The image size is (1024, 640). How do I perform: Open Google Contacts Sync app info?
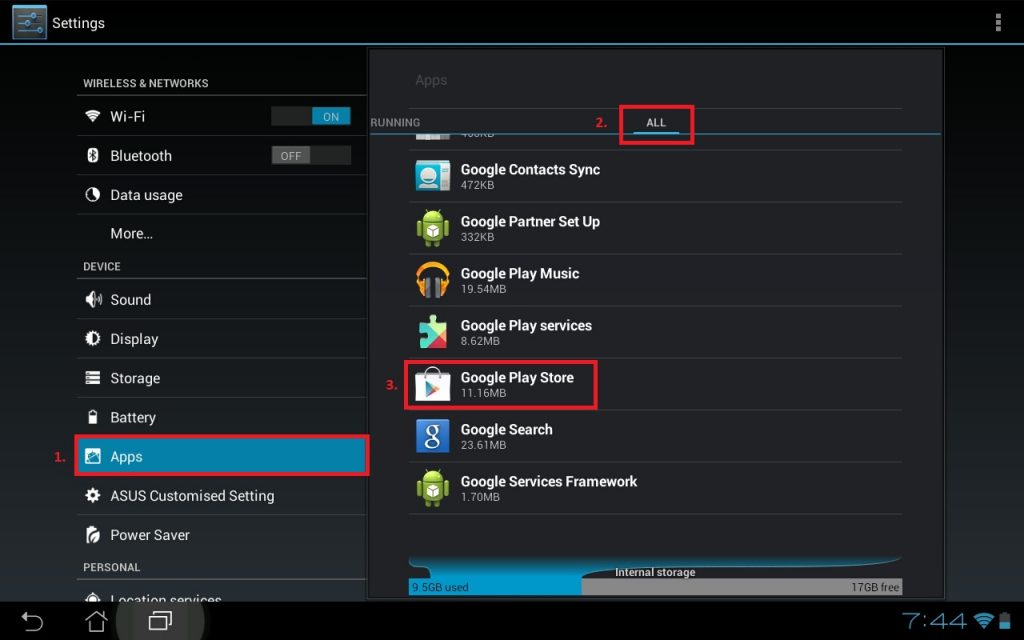(655, 176)
